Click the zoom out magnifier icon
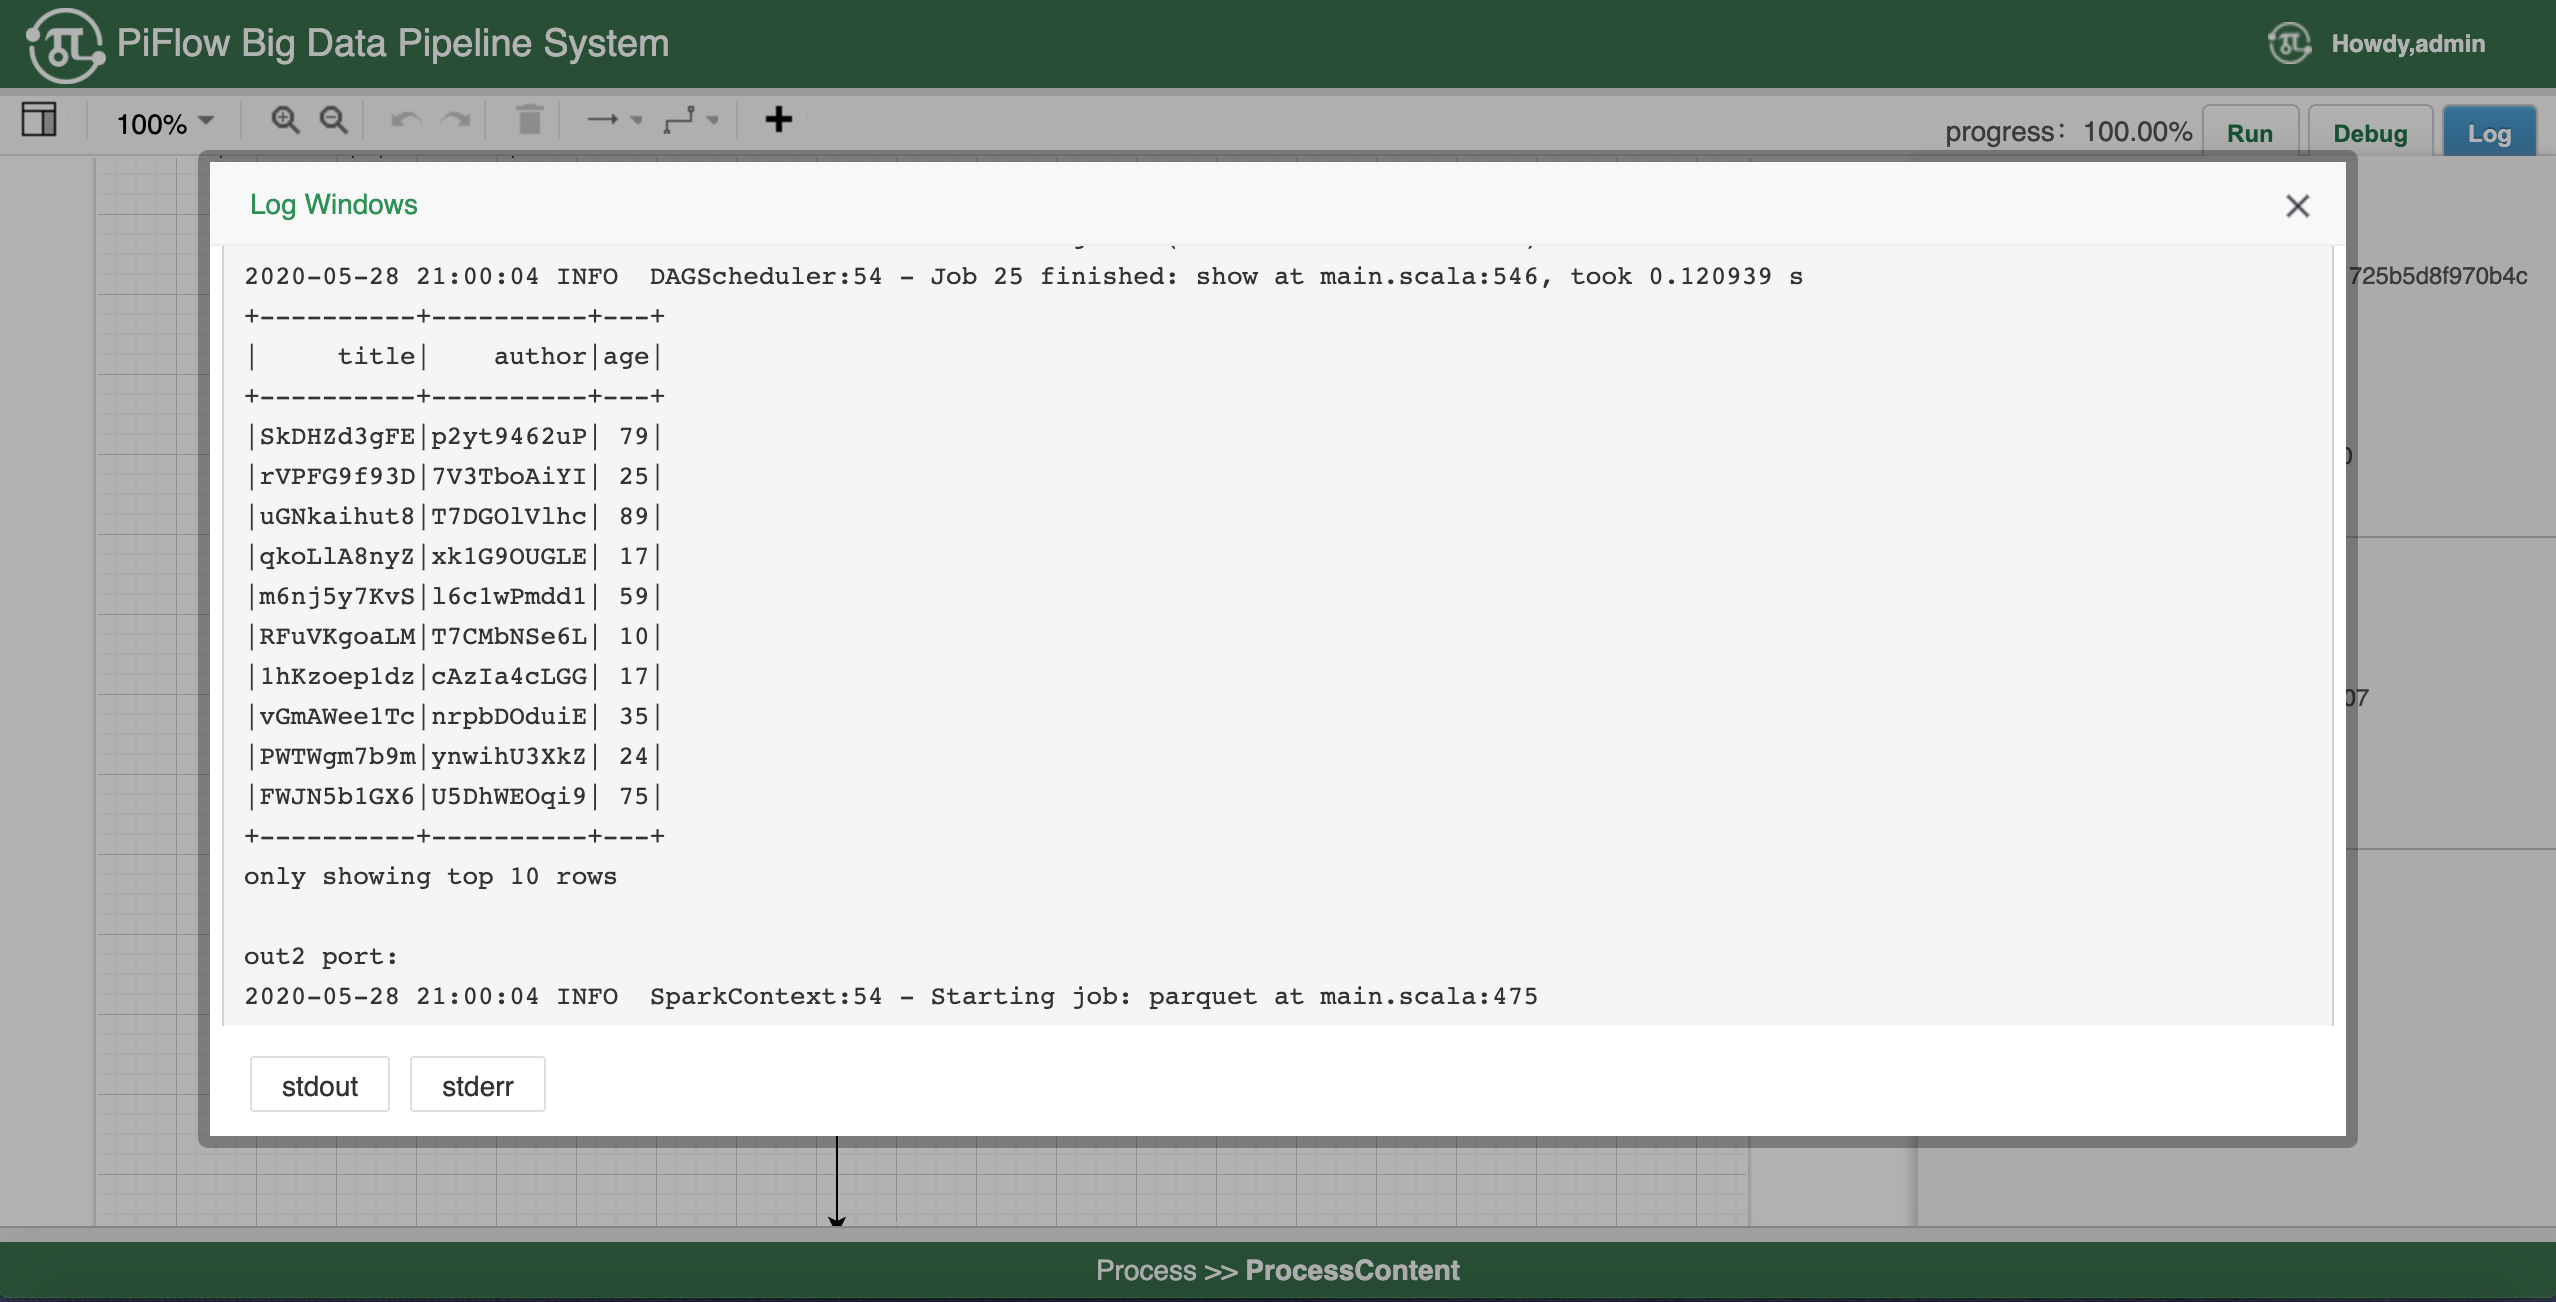 point(333,120)
